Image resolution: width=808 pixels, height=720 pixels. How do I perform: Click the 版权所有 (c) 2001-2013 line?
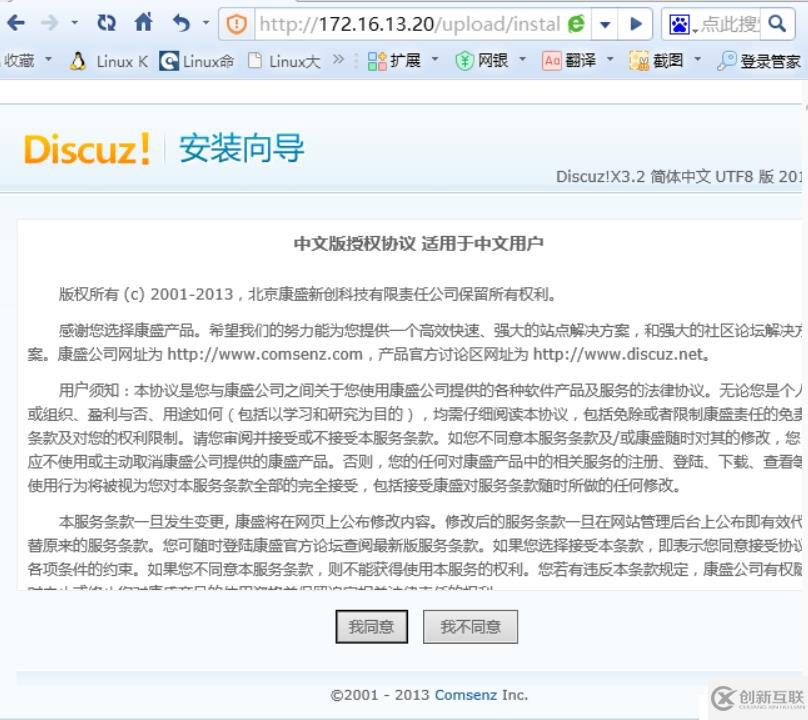(308, 294)
